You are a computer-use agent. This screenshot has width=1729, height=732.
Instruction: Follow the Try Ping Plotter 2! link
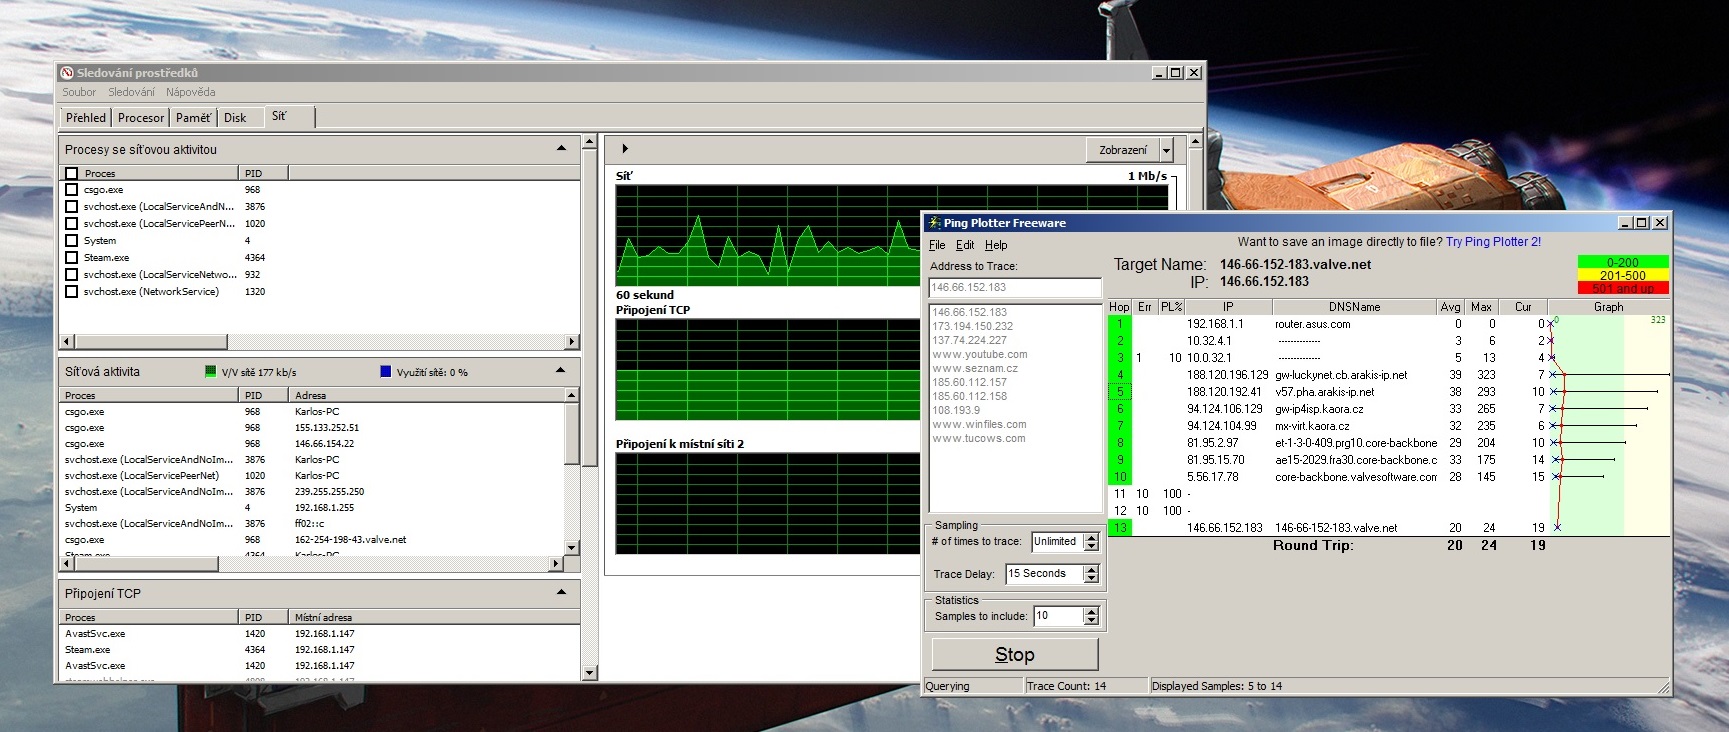click(x=1493, y=242)
